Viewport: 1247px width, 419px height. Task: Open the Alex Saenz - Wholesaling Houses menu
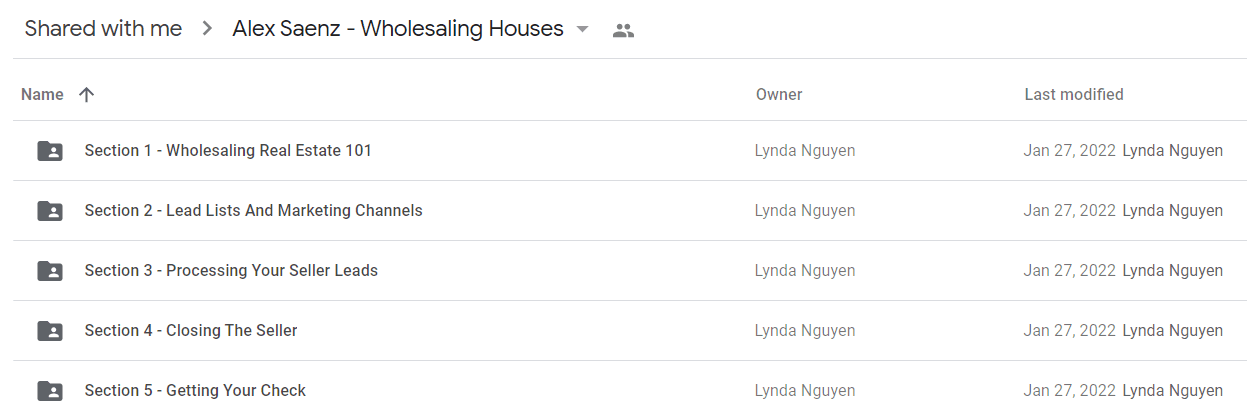pos(398,29)
